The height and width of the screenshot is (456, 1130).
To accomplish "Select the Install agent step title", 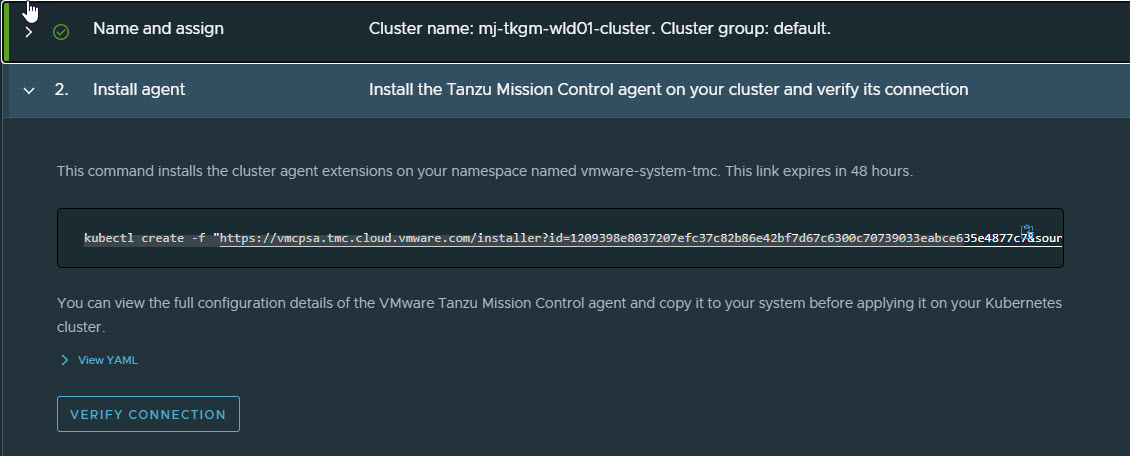I will pyautogui.click(x=139, y=90).
